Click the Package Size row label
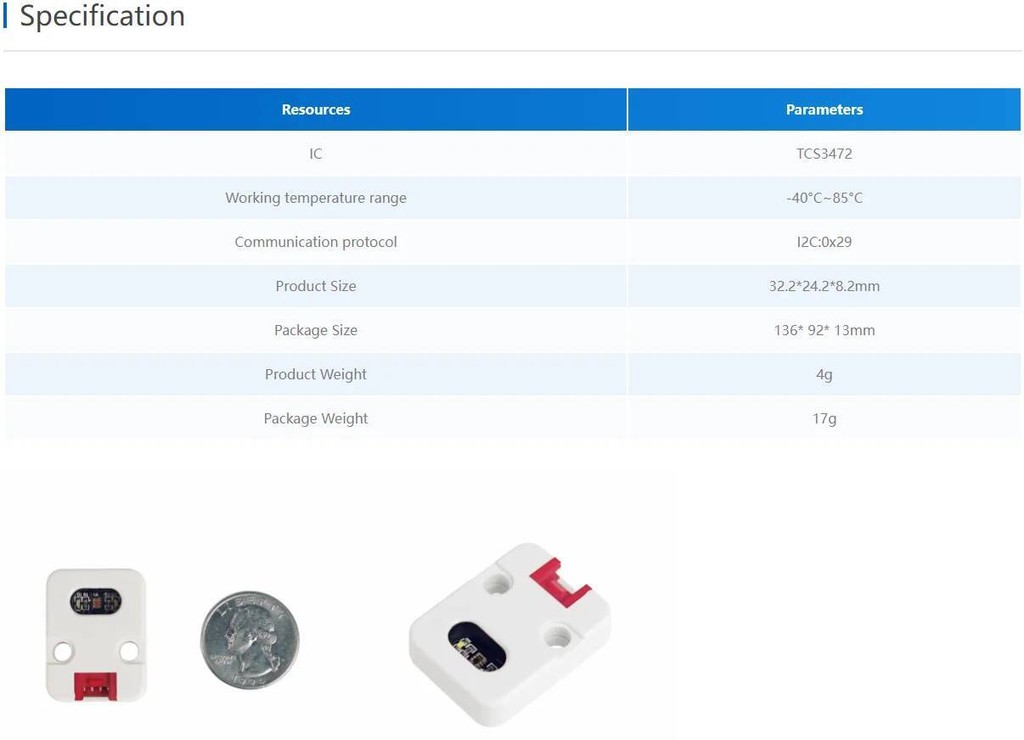The height and width of the screenshot is (740, 1024). tap(316, 330)
